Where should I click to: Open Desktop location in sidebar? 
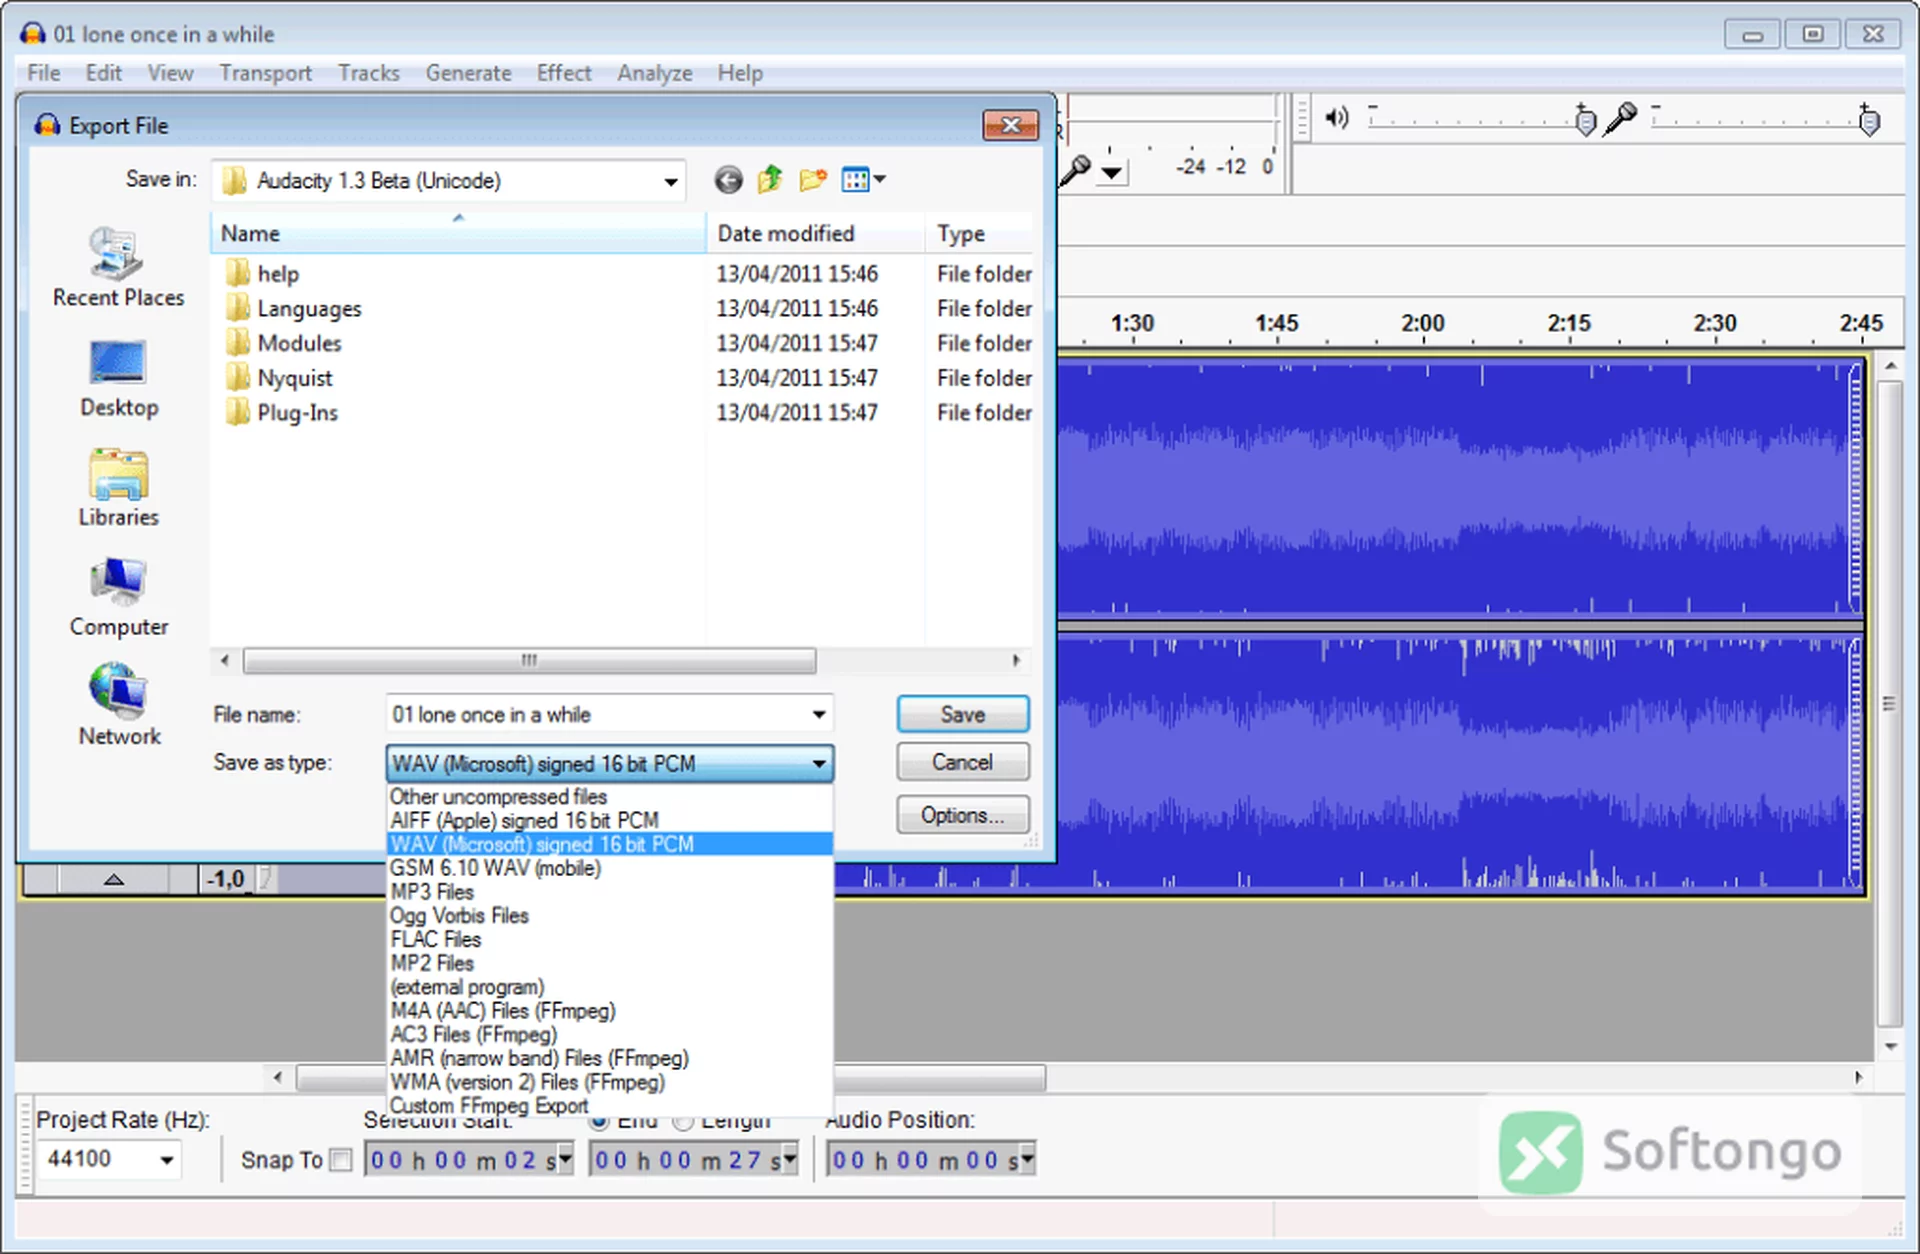point(118,379)
